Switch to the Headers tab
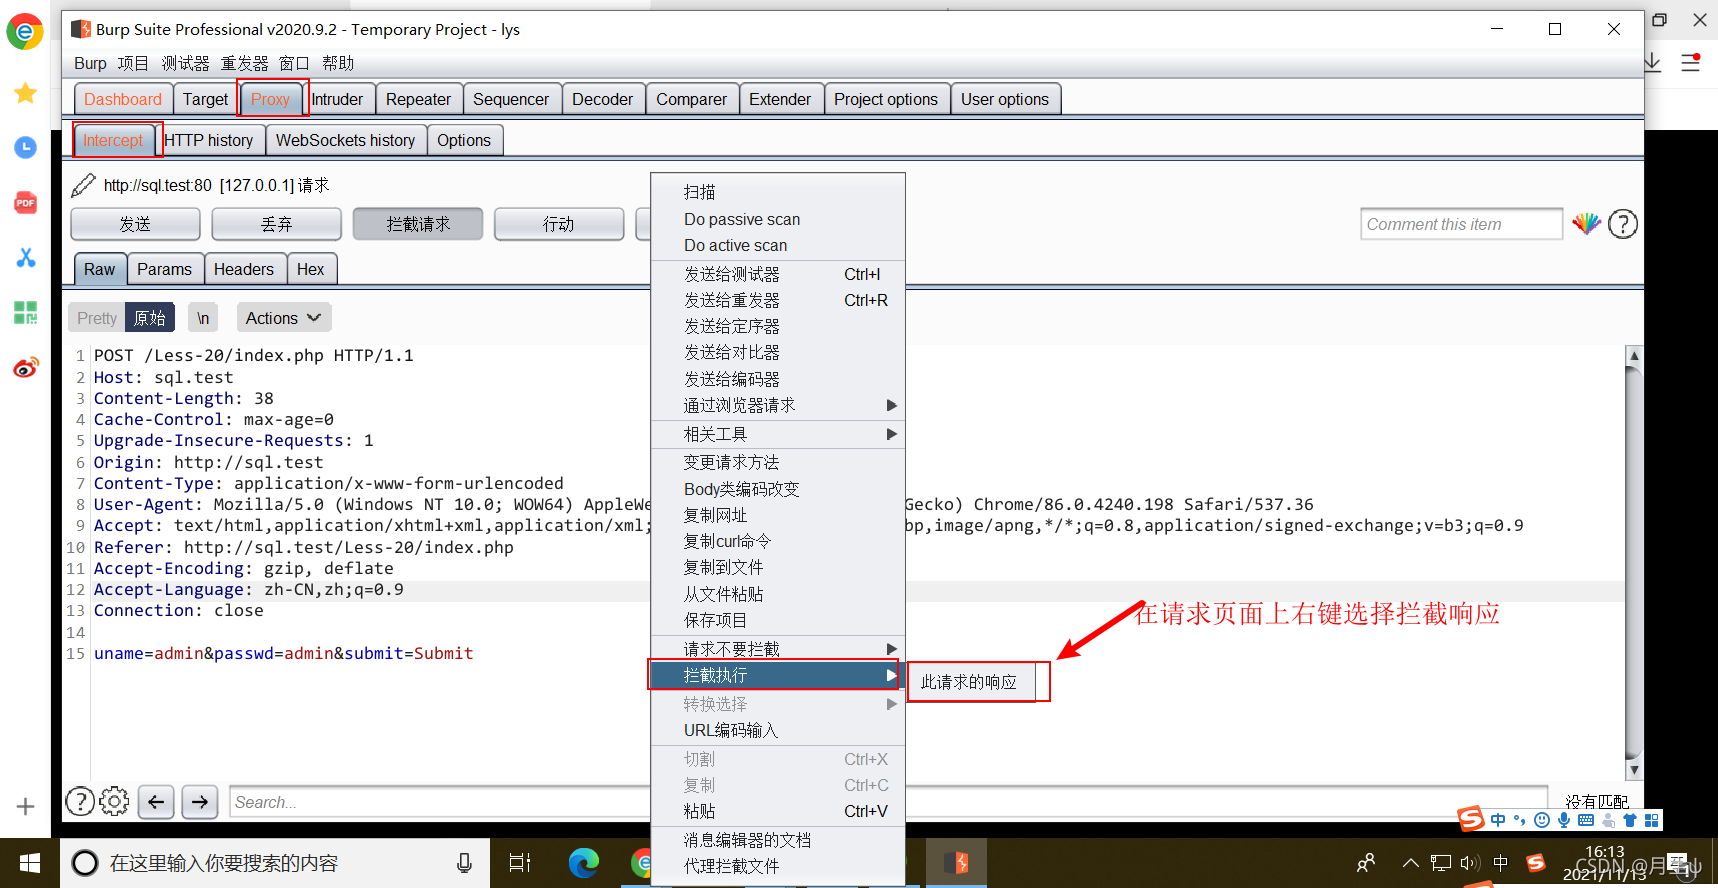 [243, 269]
